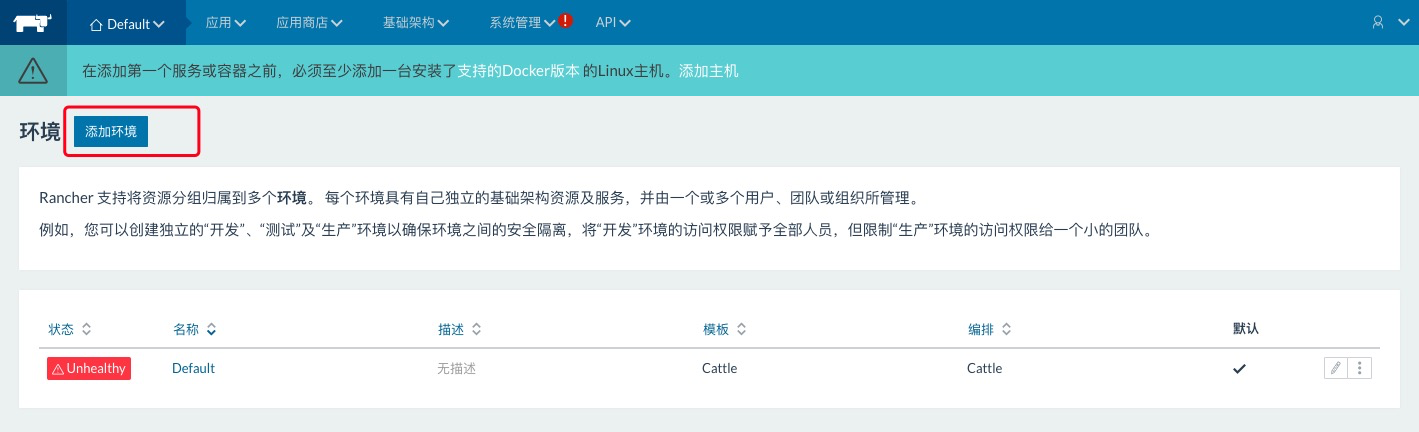The width and height of the screenshot is (1419, 432).
Task: Click the warning triangle in the banner
Action: pos(33,70)
